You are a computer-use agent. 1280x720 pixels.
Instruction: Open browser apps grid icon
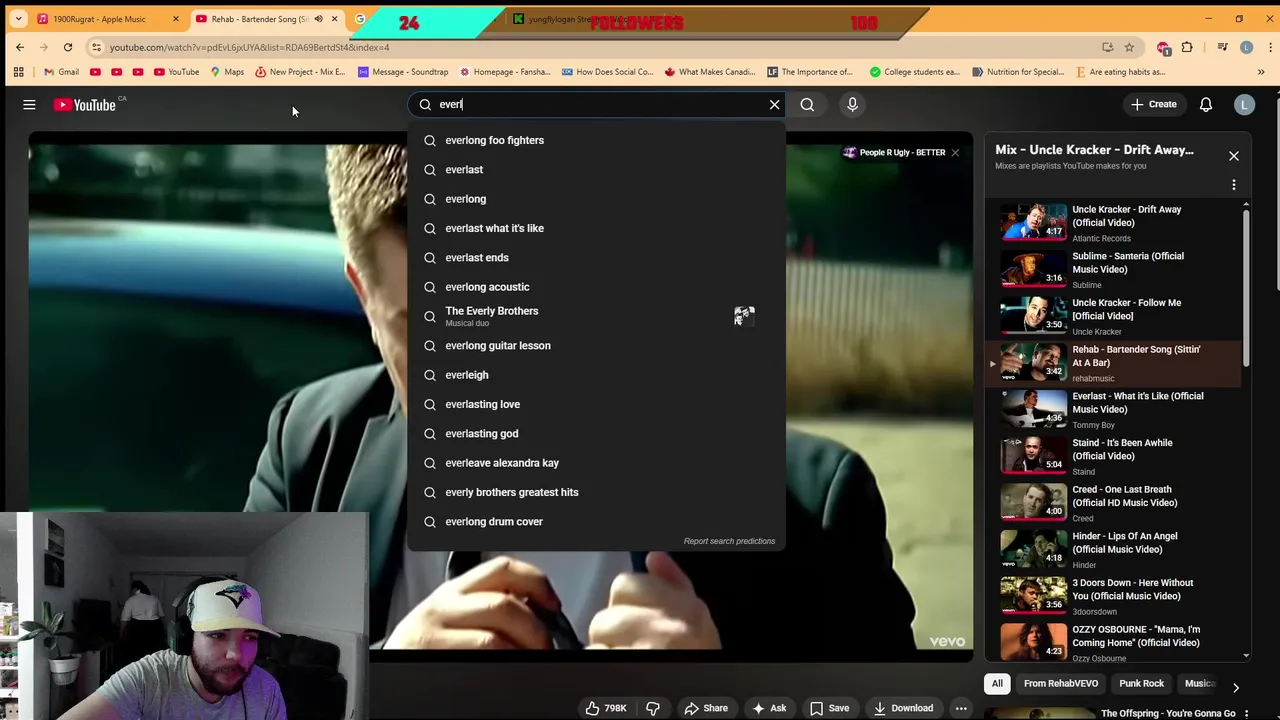pyautogui.click(x=18, y=72)
